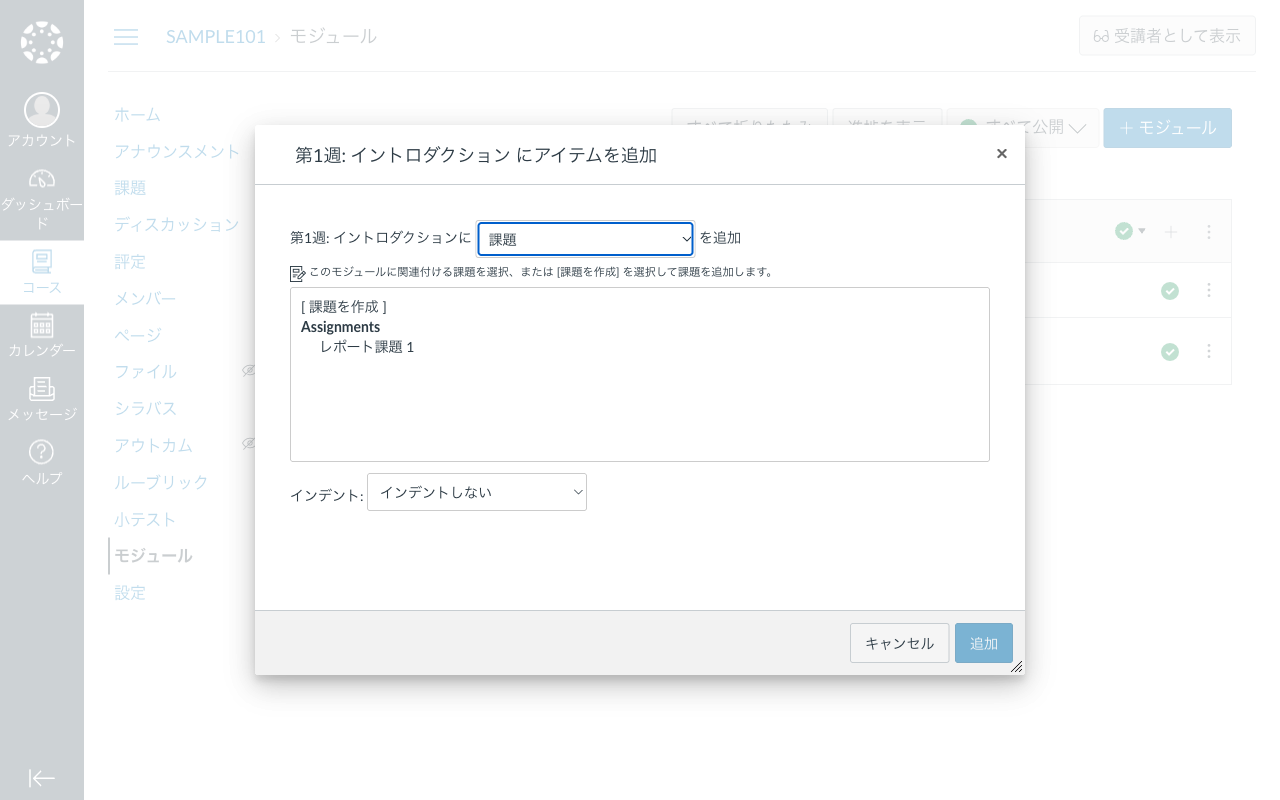Open the calendar icon in the left sidebar
The height and width of the screenshot is (800, 1280).
(x=42, y=326)
